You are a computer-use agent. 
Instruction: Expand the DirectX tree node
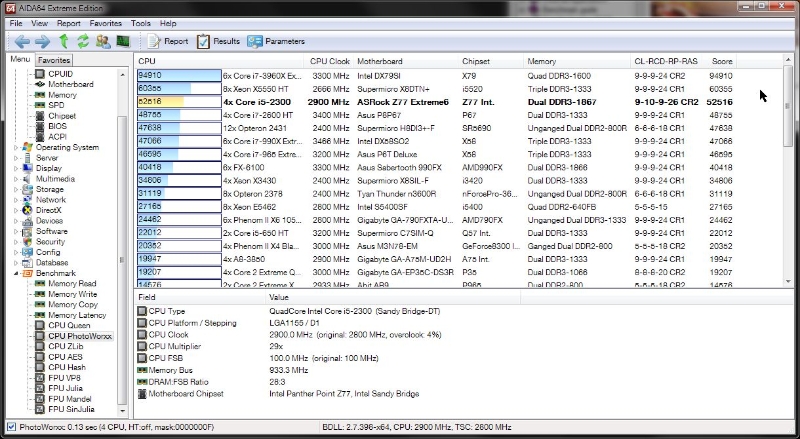[x=16, y=210]
